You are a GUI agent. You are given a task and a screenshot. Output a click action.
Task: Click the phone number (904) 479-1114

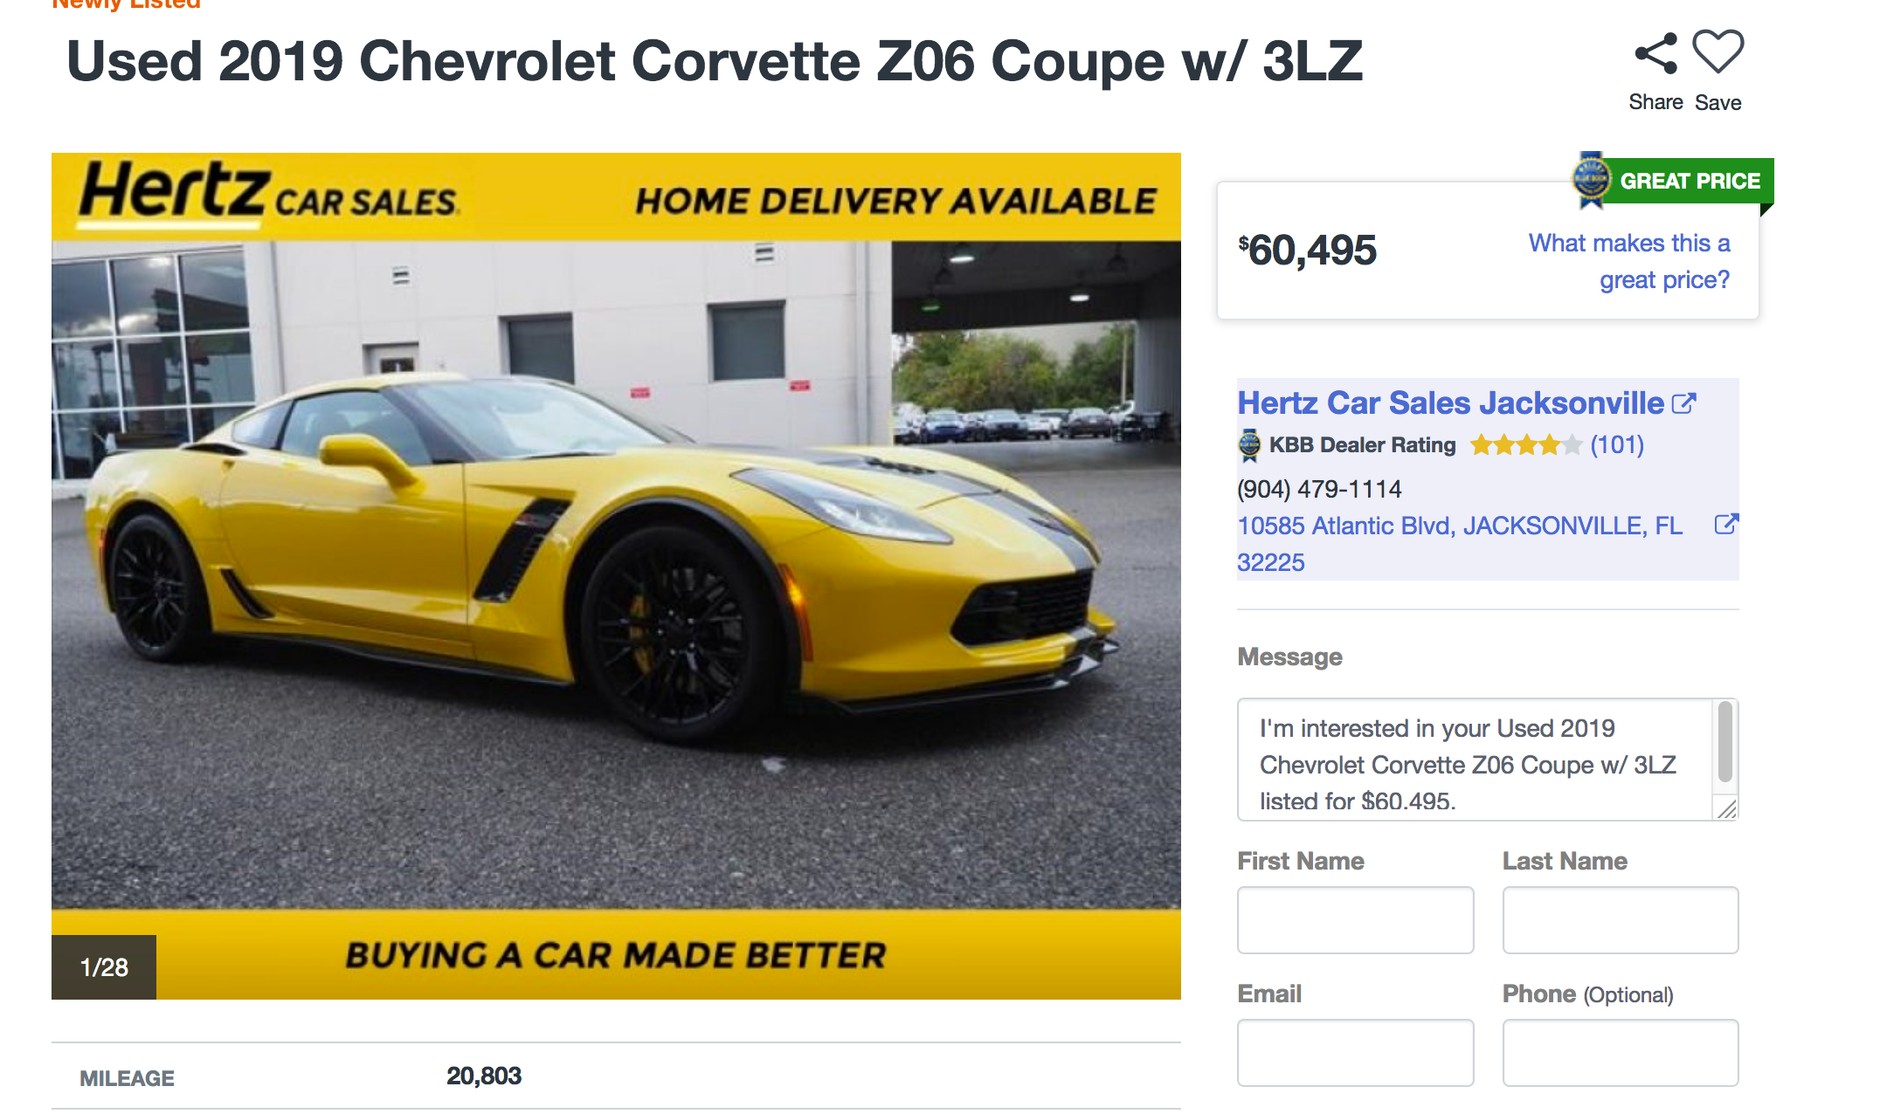pos(1318,489)
